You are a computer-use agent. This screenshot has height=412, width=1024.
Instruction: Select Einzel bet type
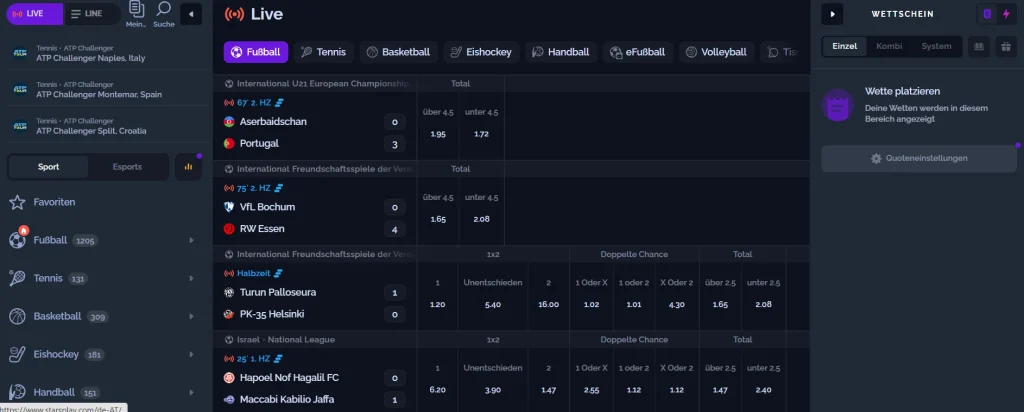point(844,47)
